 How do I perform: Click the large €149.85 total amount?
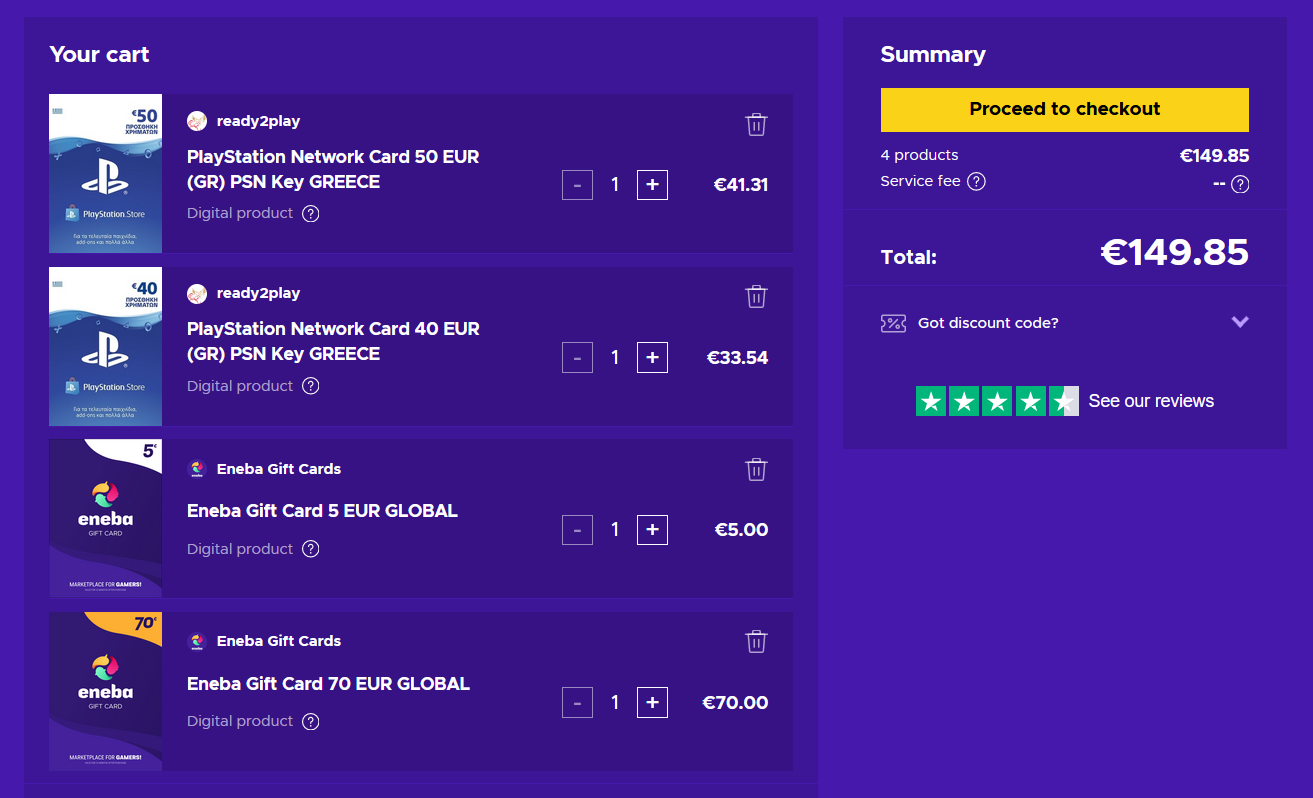pos(1174,252)
